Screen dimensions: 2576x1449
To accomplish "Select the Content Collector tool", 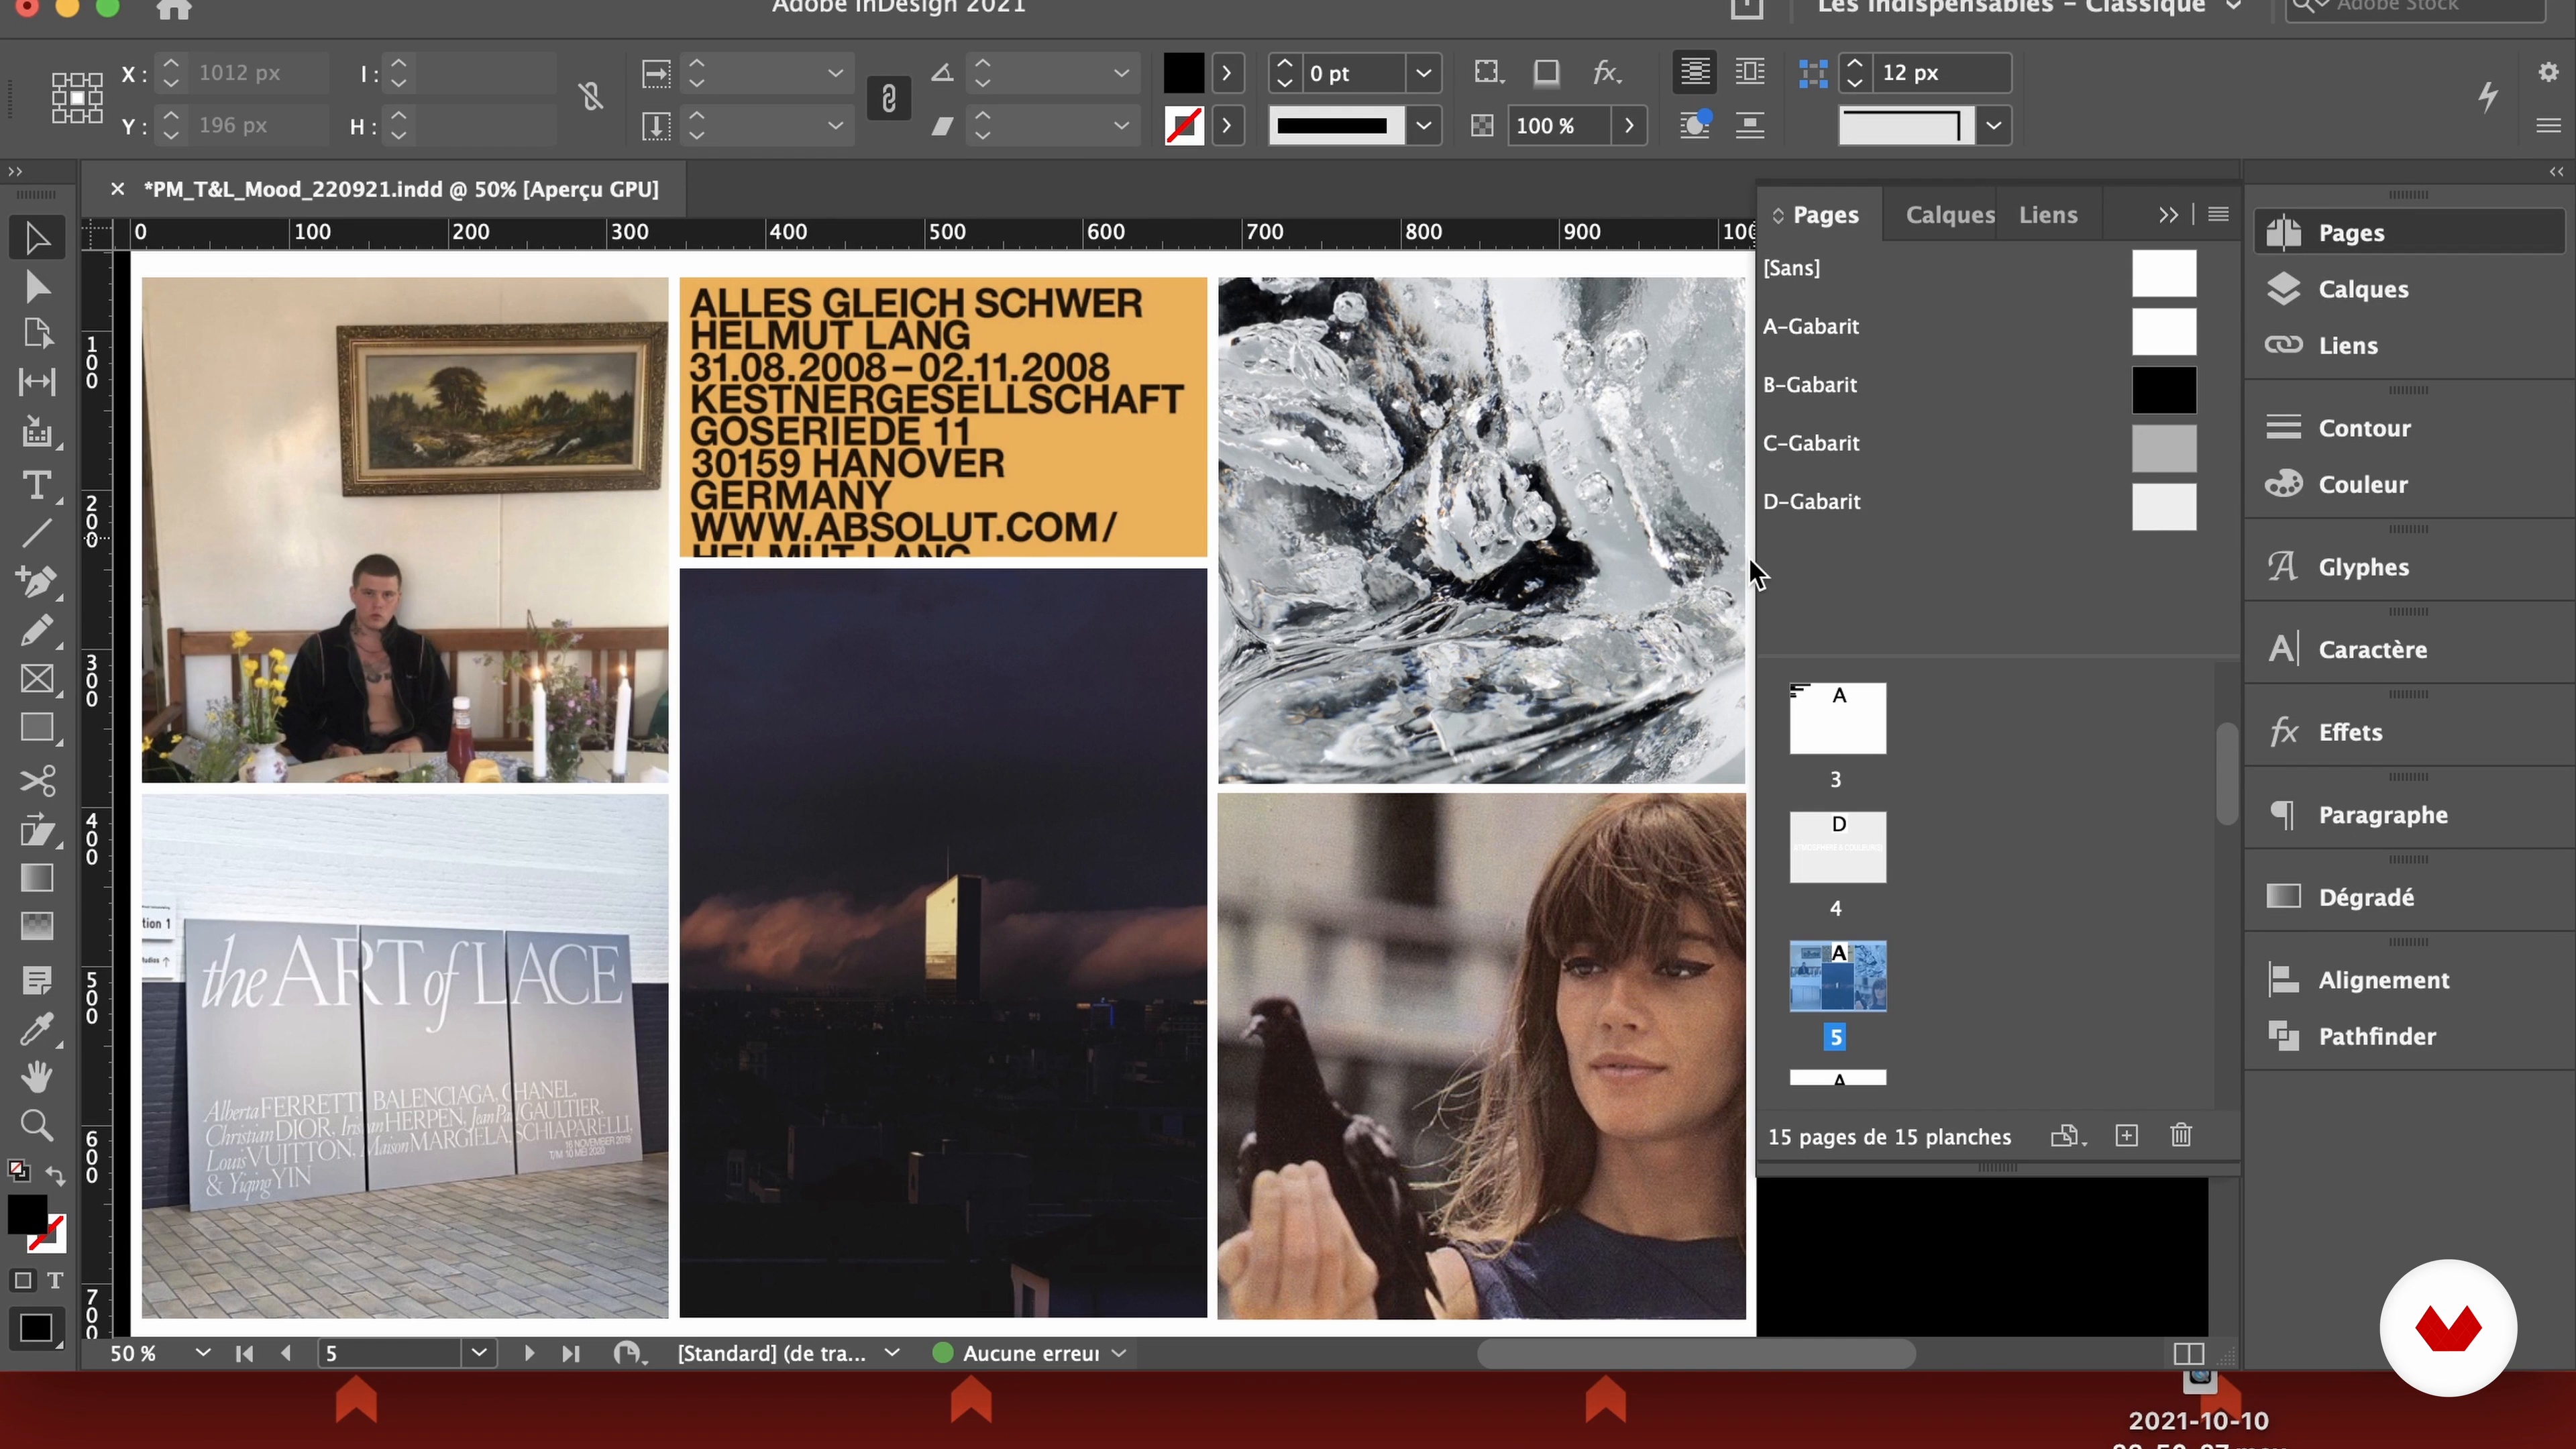I will click(x=37, y=432).
